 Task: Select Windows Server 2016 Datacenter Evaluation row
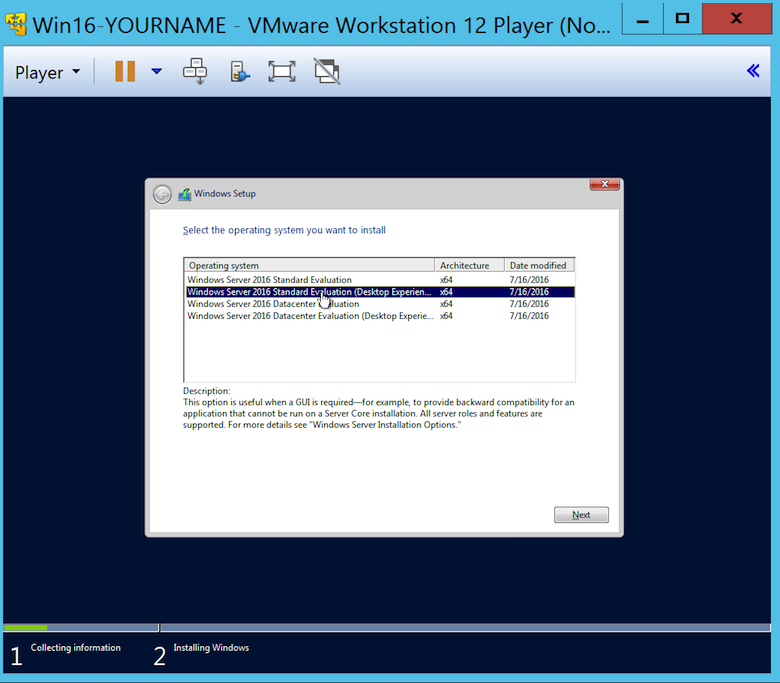[x=273, y=304]
